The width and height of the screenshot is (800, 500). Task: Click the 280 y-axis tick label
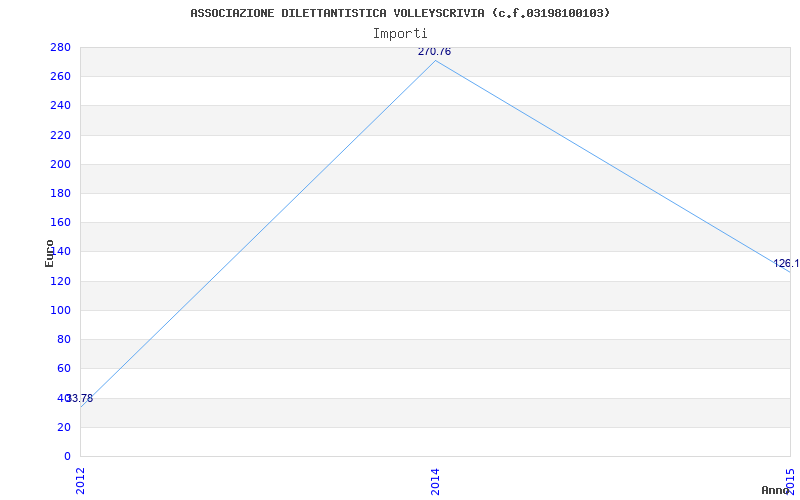[60, 47]
